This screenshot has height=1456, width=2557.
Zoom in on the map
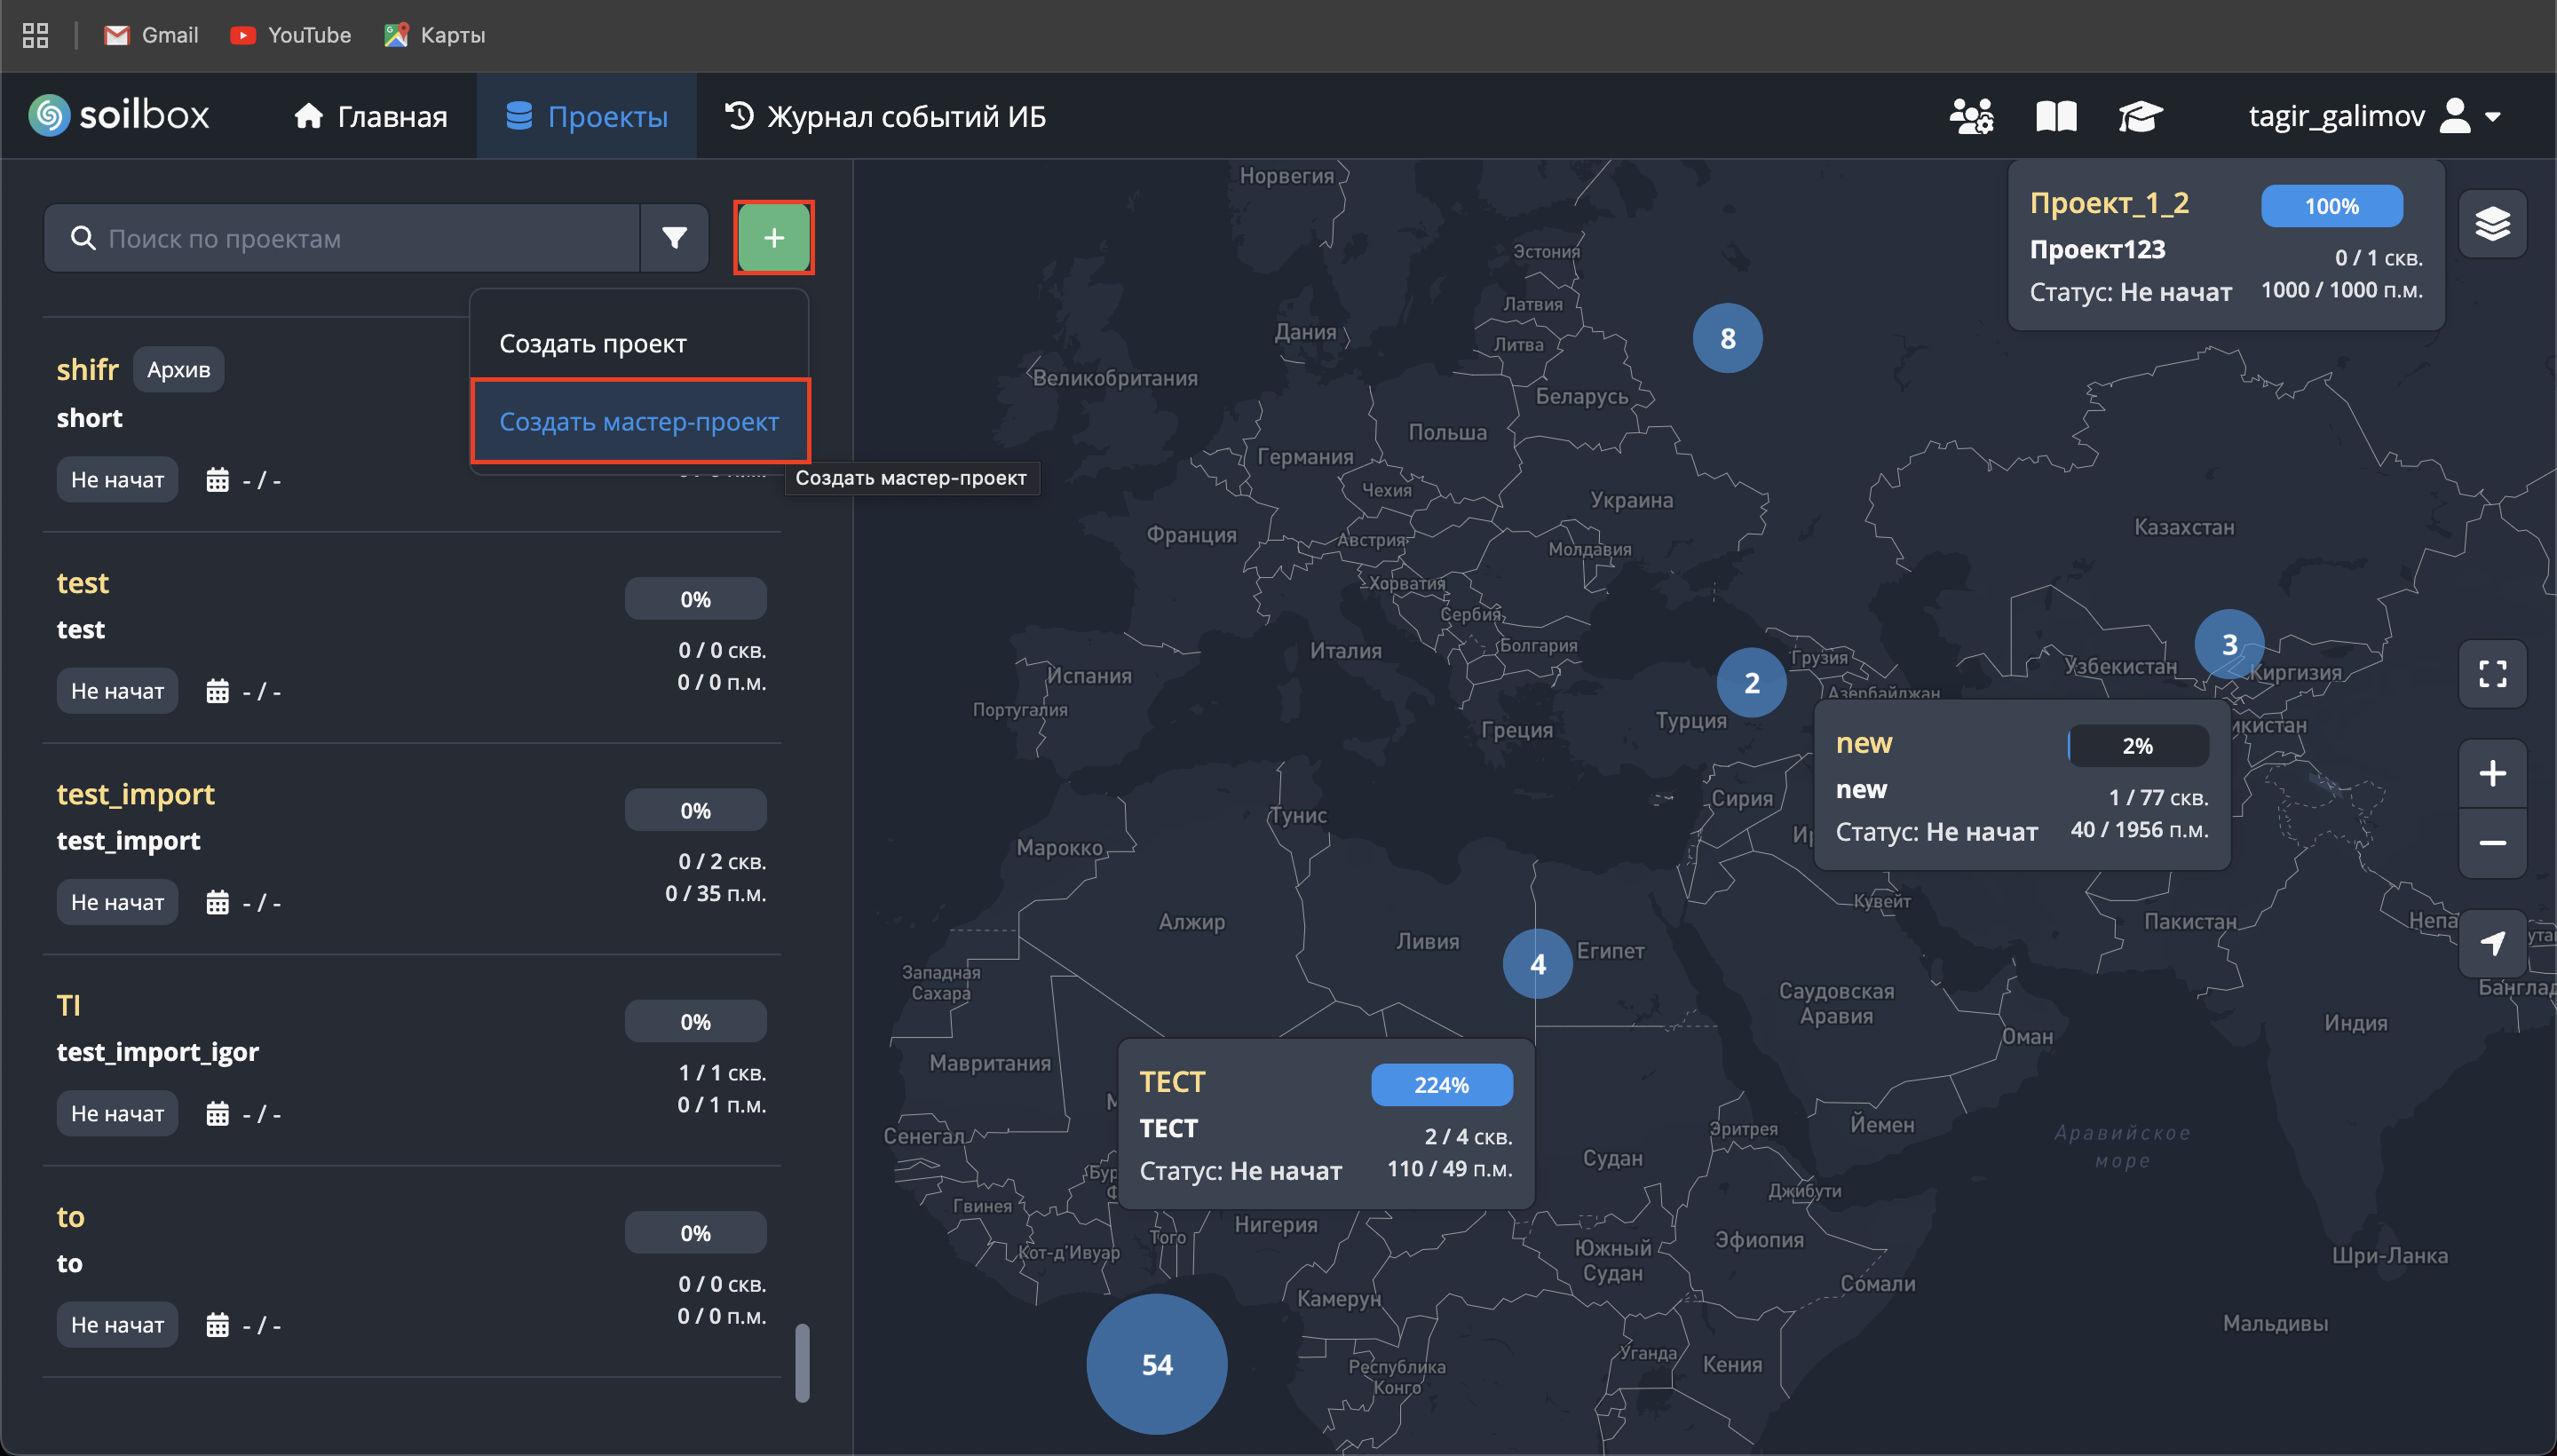click(2492, 773)
